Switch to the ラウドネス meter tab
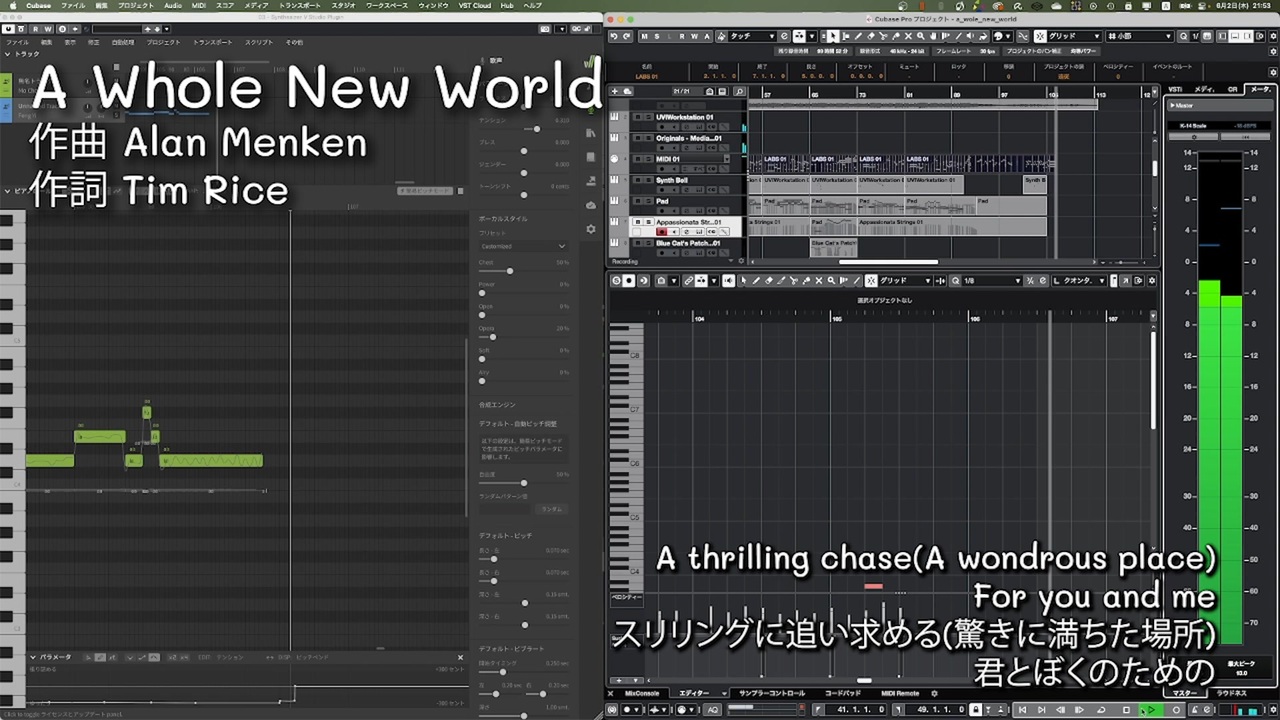Viewport: 1280px width, 720px height. click(1231, 693)
